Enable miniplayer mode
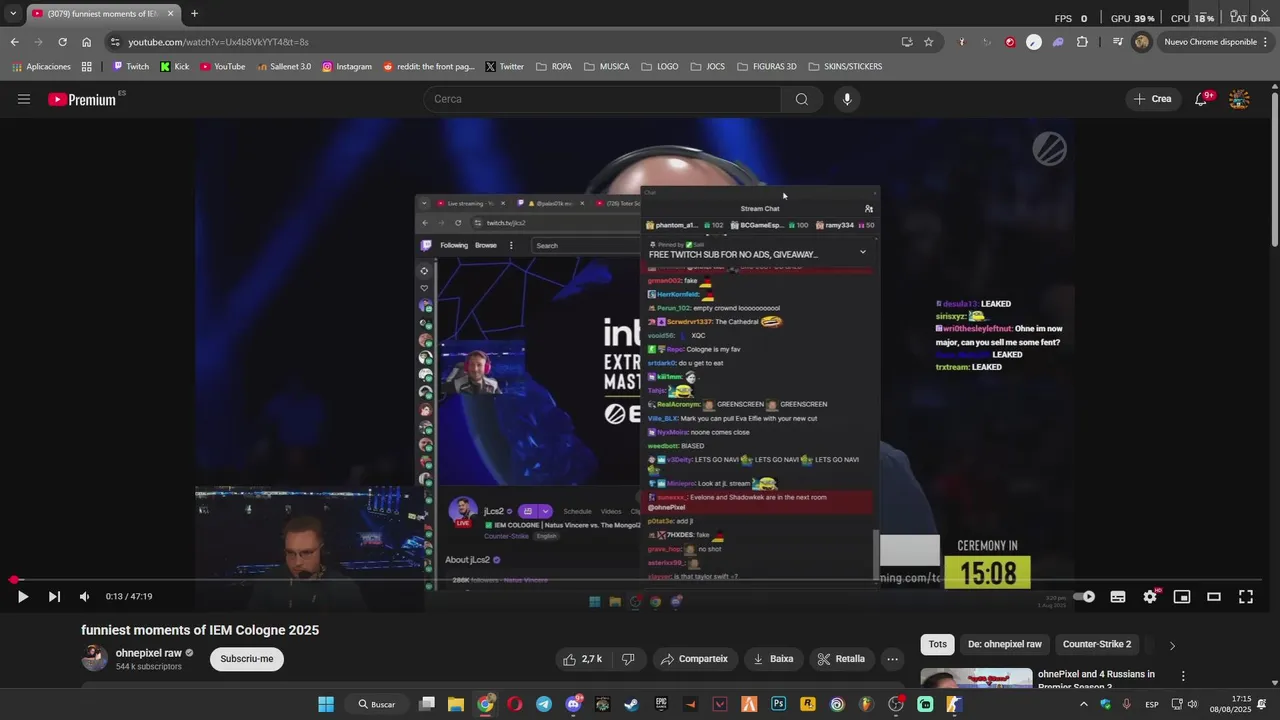Viewport: 1280px width, 720px height. 1182,597
